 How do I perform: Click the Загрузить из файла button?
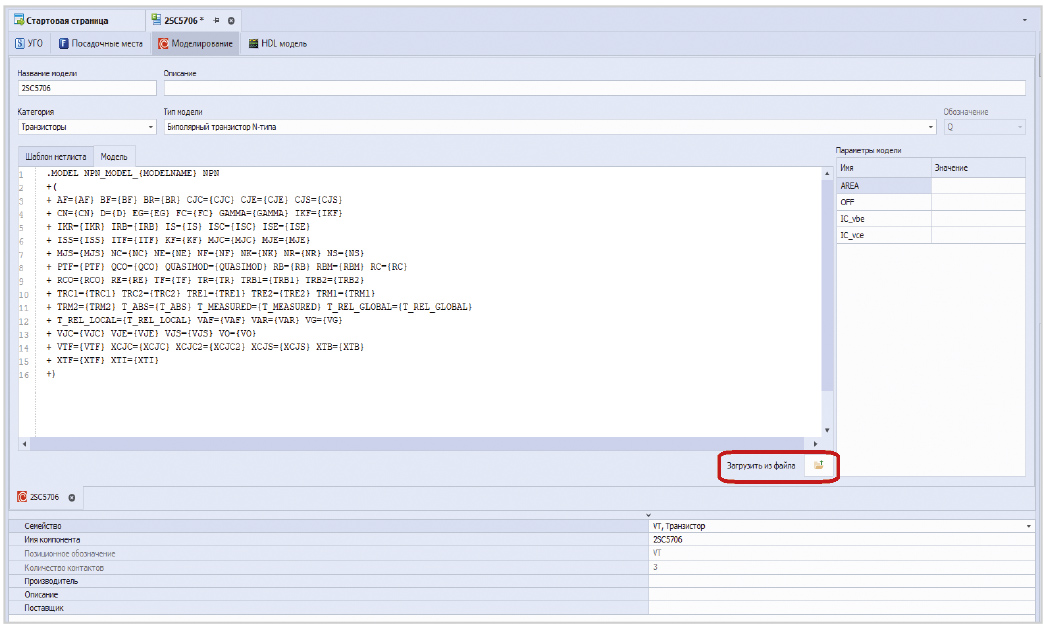pyautogui.click(x=761, y=466)
